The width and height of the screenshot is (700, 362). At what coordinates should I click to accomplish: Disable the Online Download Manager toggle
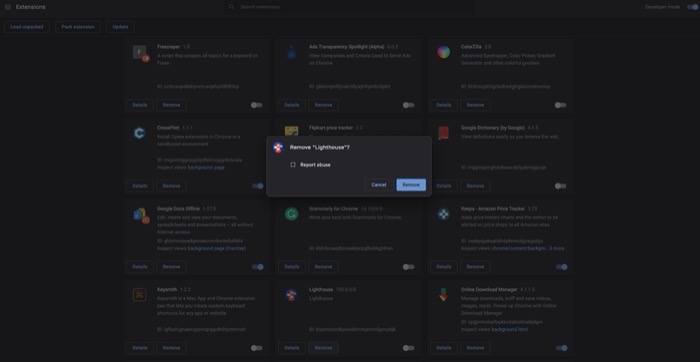[x=562, y=348]
